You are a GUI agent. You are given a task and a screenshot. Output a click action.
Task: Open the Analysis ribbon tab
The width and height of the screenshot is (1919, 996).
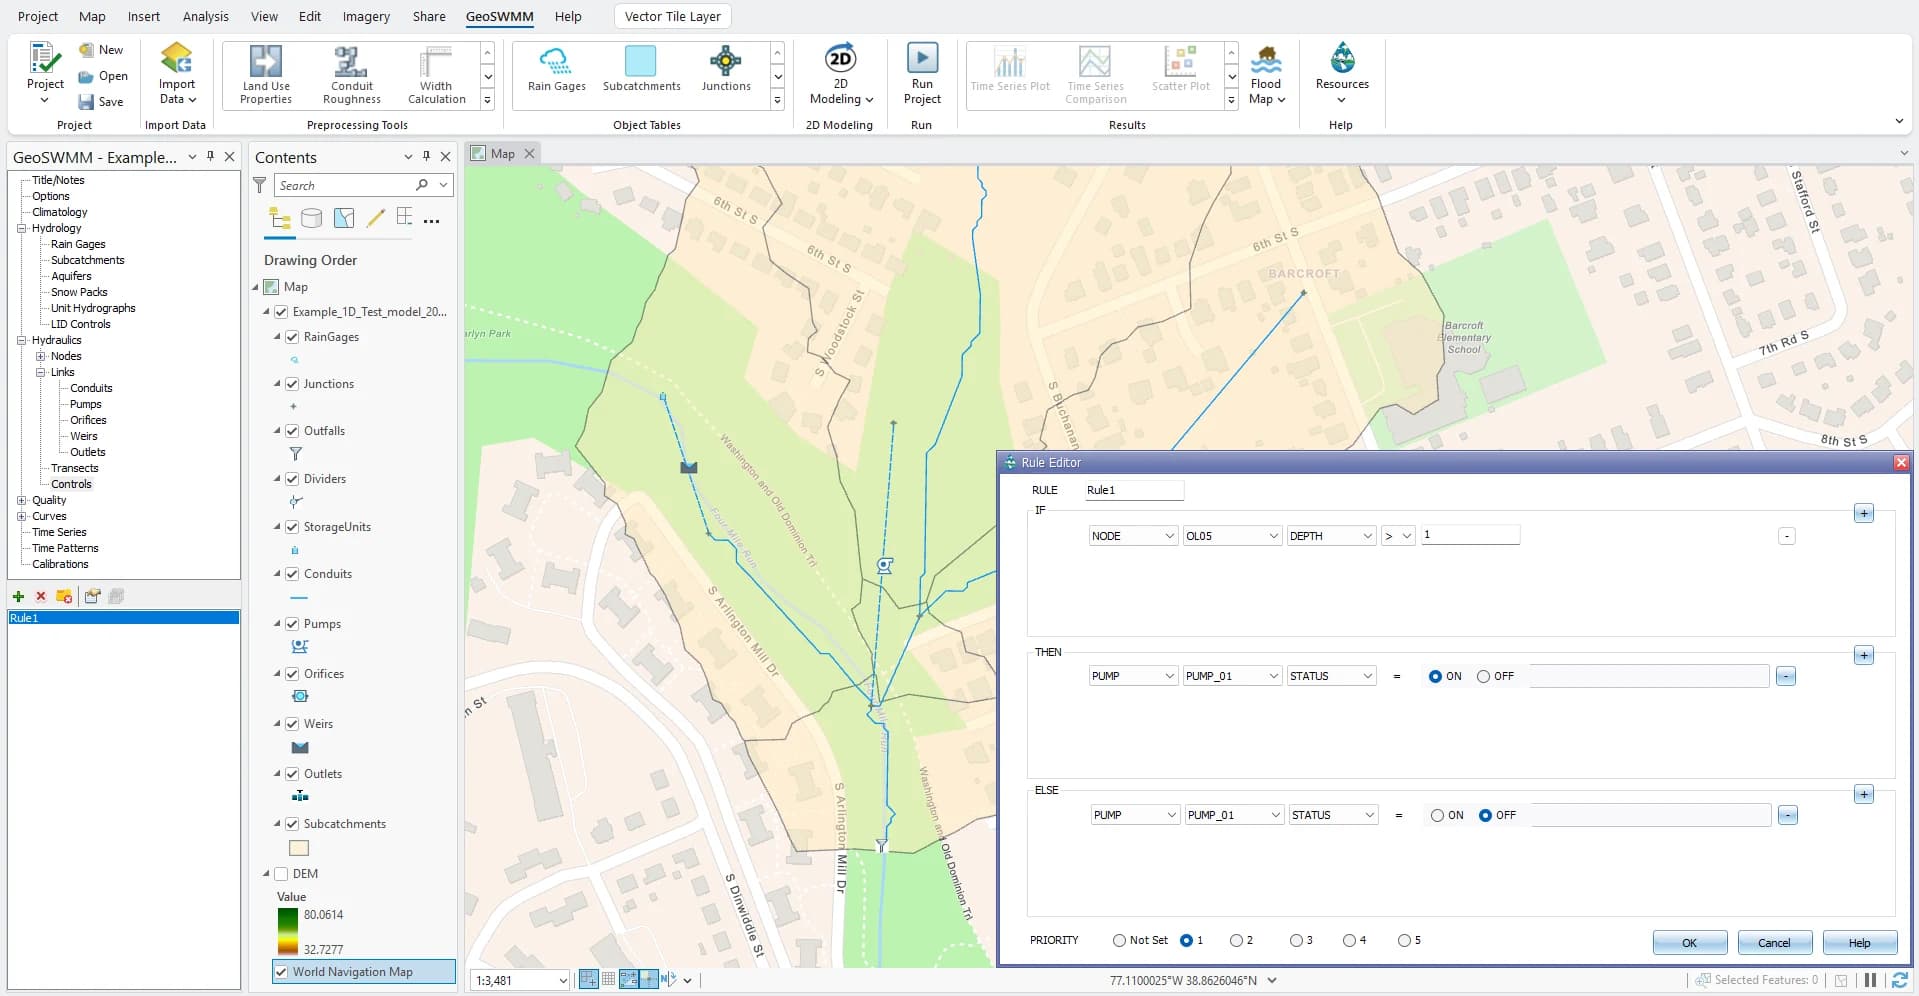coord(205,16)
